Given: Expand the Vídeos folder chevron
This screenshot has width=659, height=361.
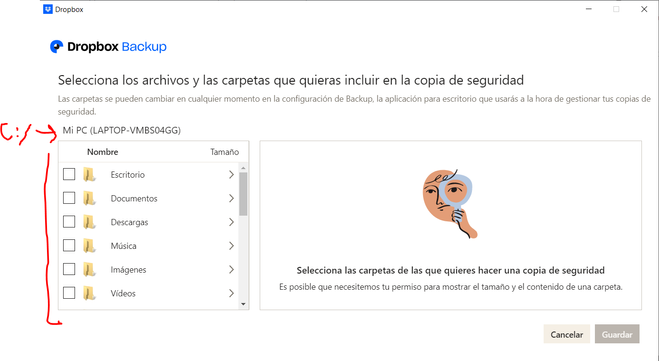Looking at the screenshot, I should pyautogui.click(x=231, y=293).
